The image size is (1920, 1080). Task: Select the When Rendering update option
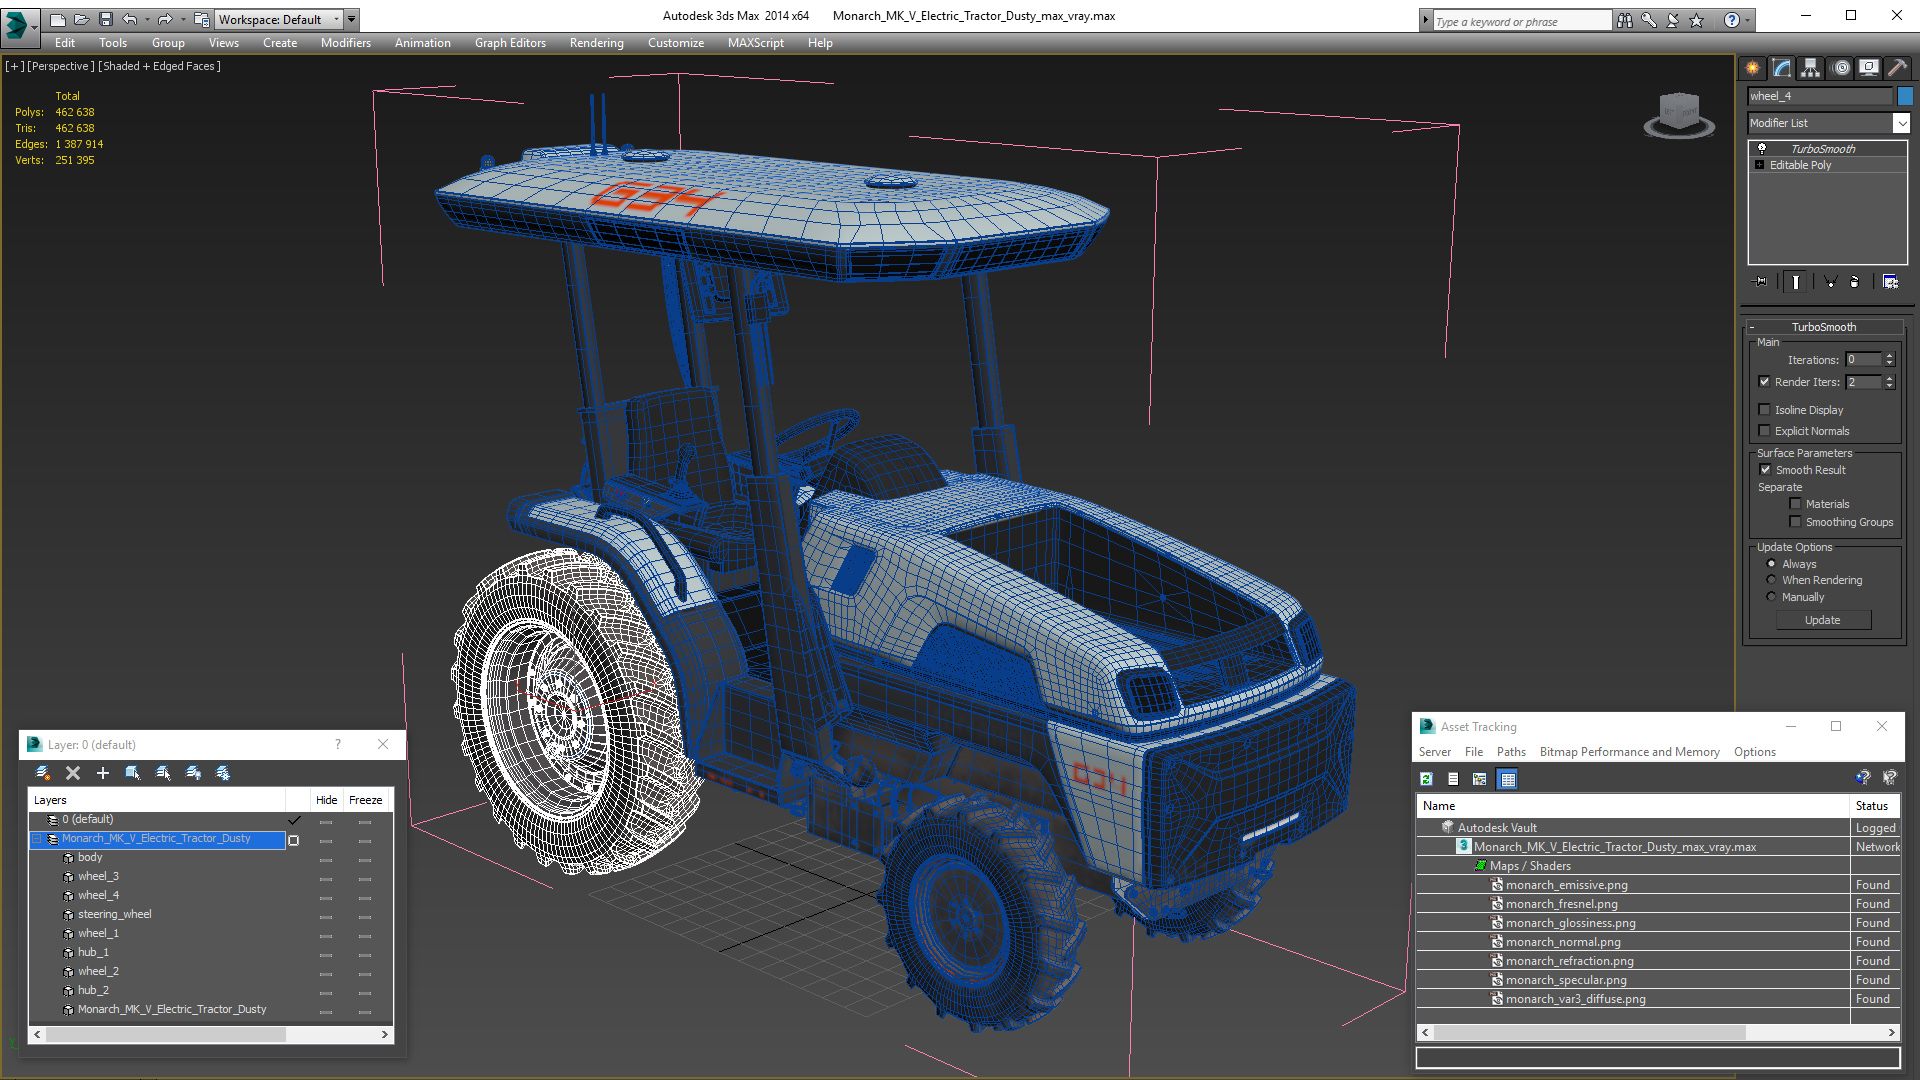(1772, 579)
